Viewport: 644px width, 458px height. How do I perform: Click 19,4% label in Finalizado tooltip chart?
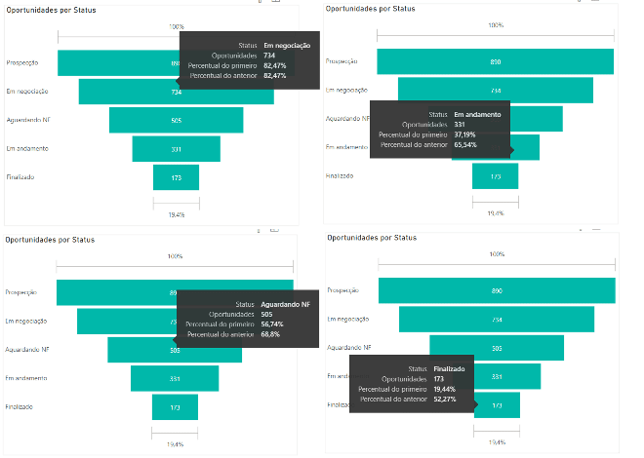(x=497, y=442)
